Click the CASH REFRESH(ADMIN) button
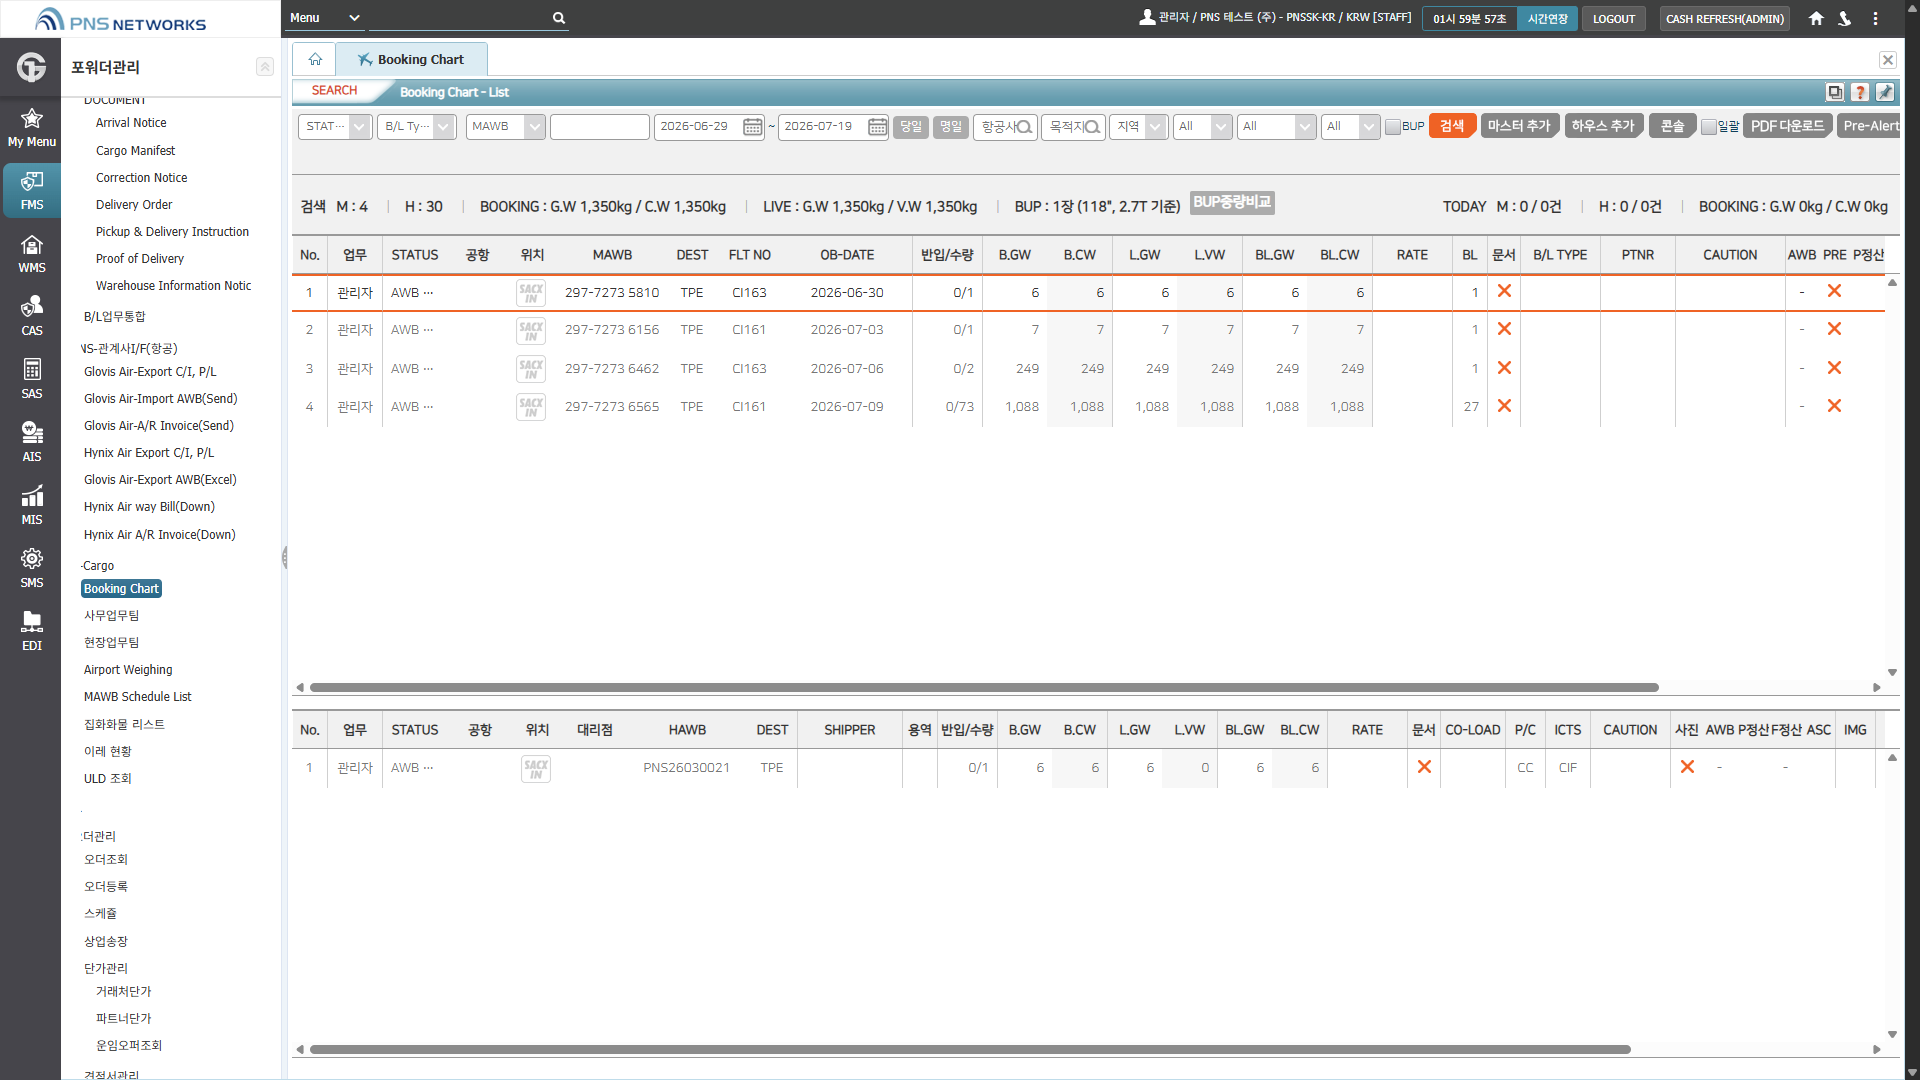Screen dimensions: 1920x1080 pos(1725,19)
